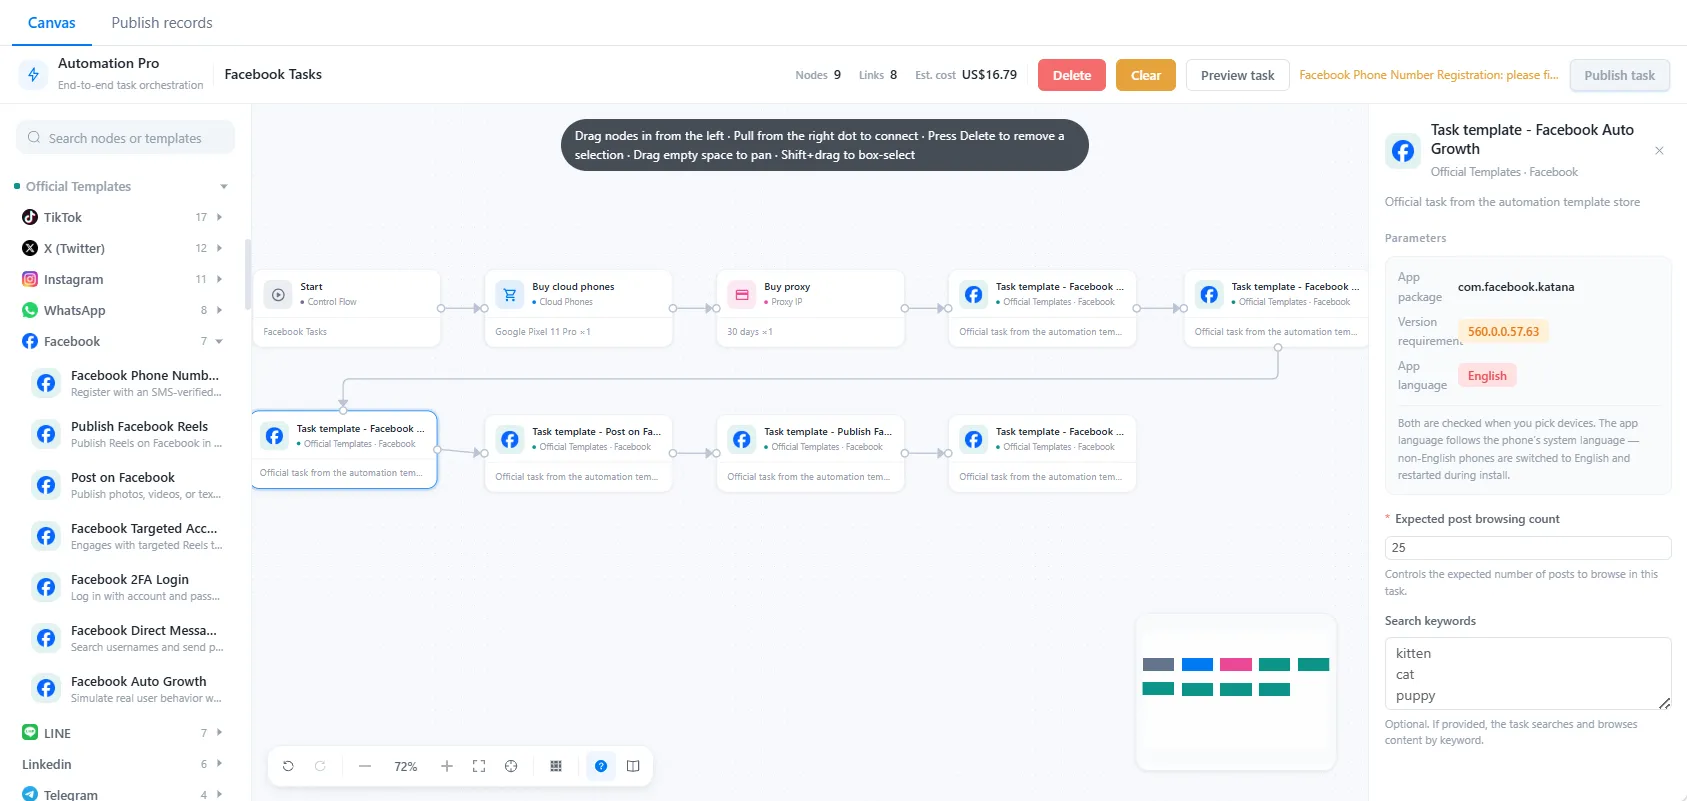Image resolution: width=1687 pixels, height=801 pixels.
Task: Click the Facebook Tasks title
Action: (x=273, y=74)
